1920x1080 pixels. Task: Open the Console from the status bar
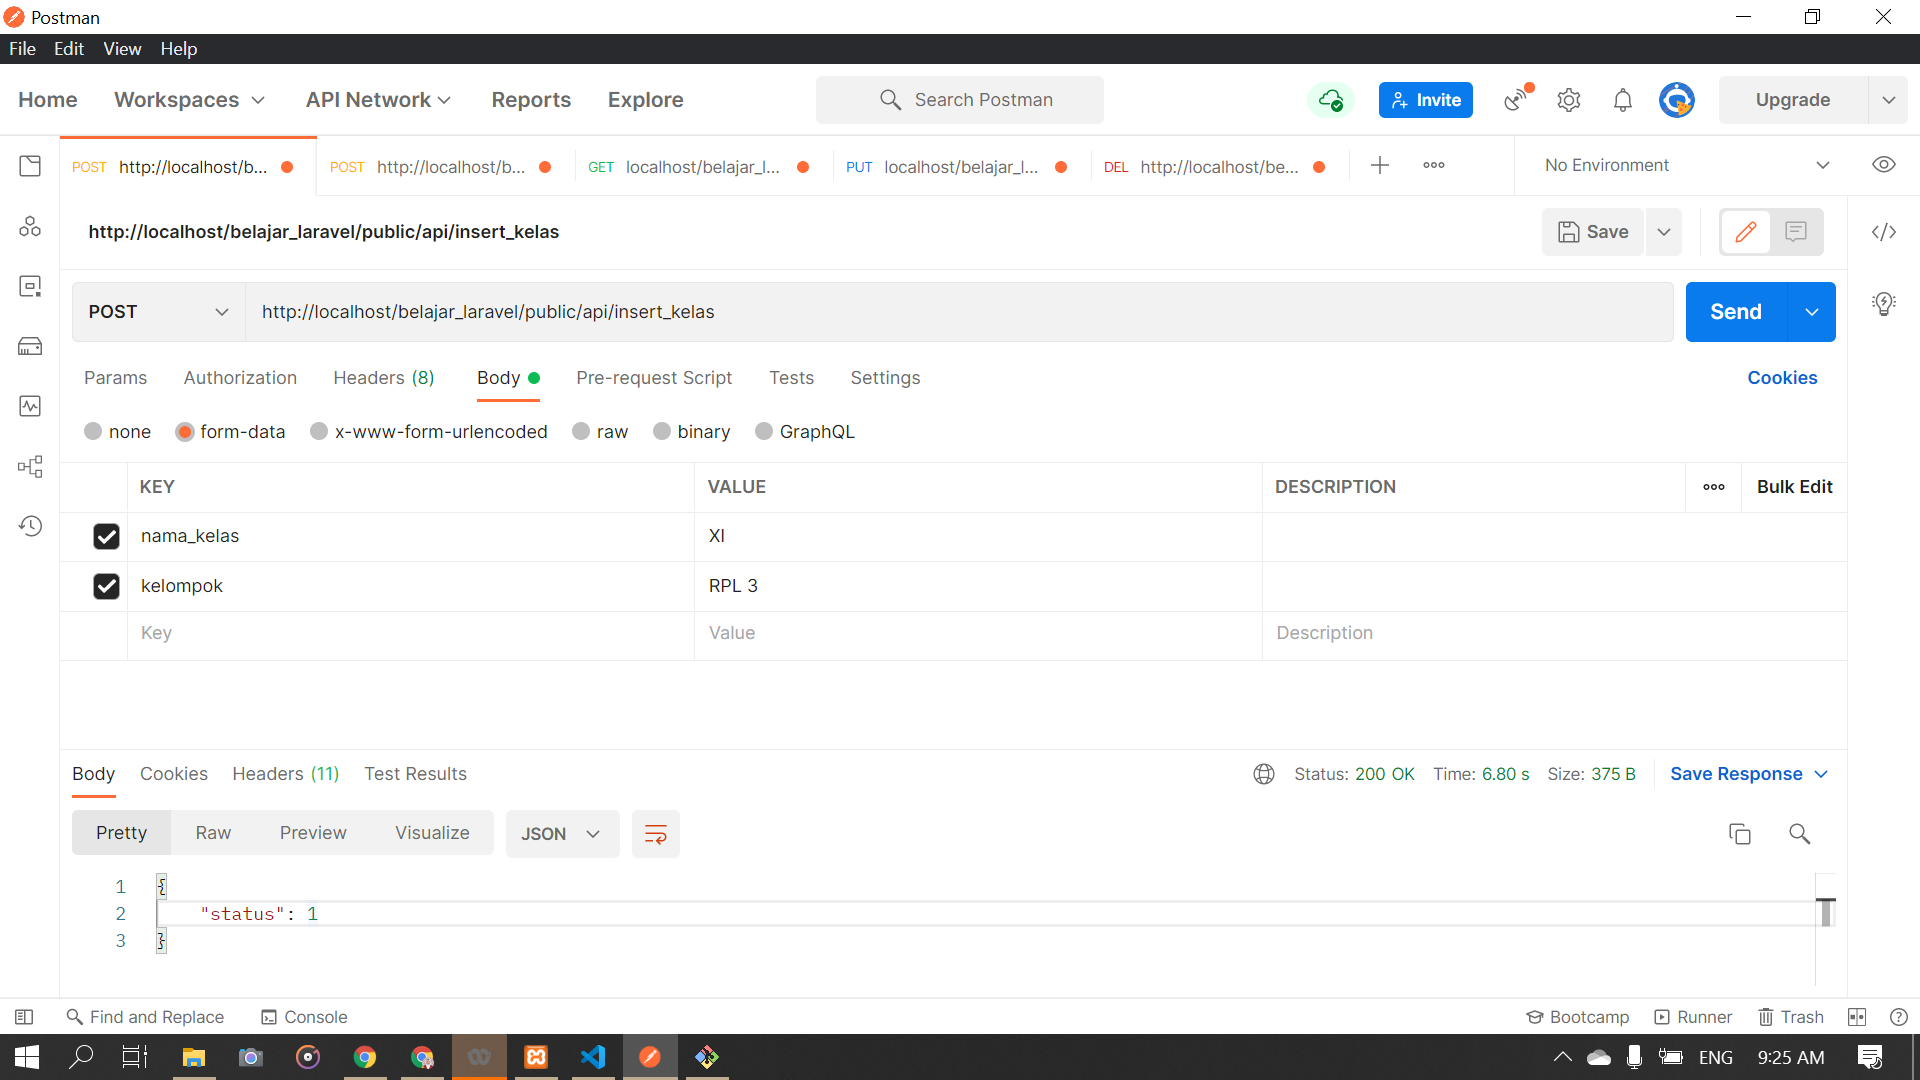[304, 1017]
